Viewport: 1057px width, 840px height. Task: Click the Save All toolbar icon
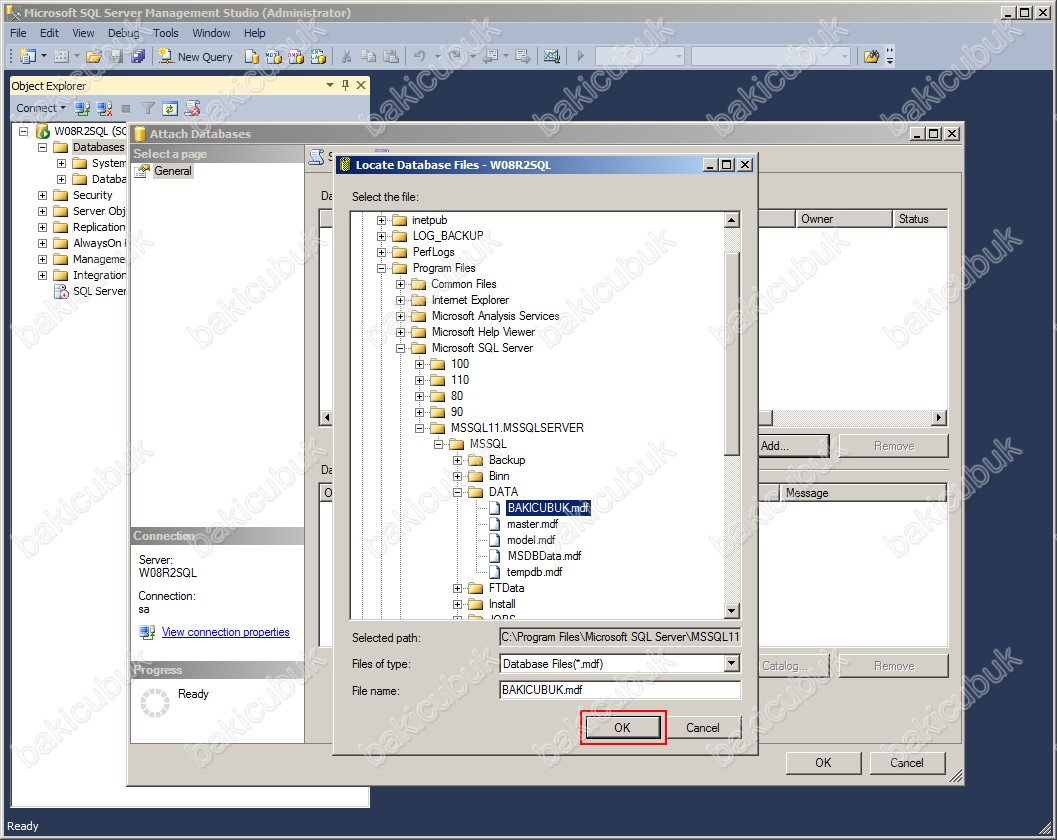coord(138,56)
